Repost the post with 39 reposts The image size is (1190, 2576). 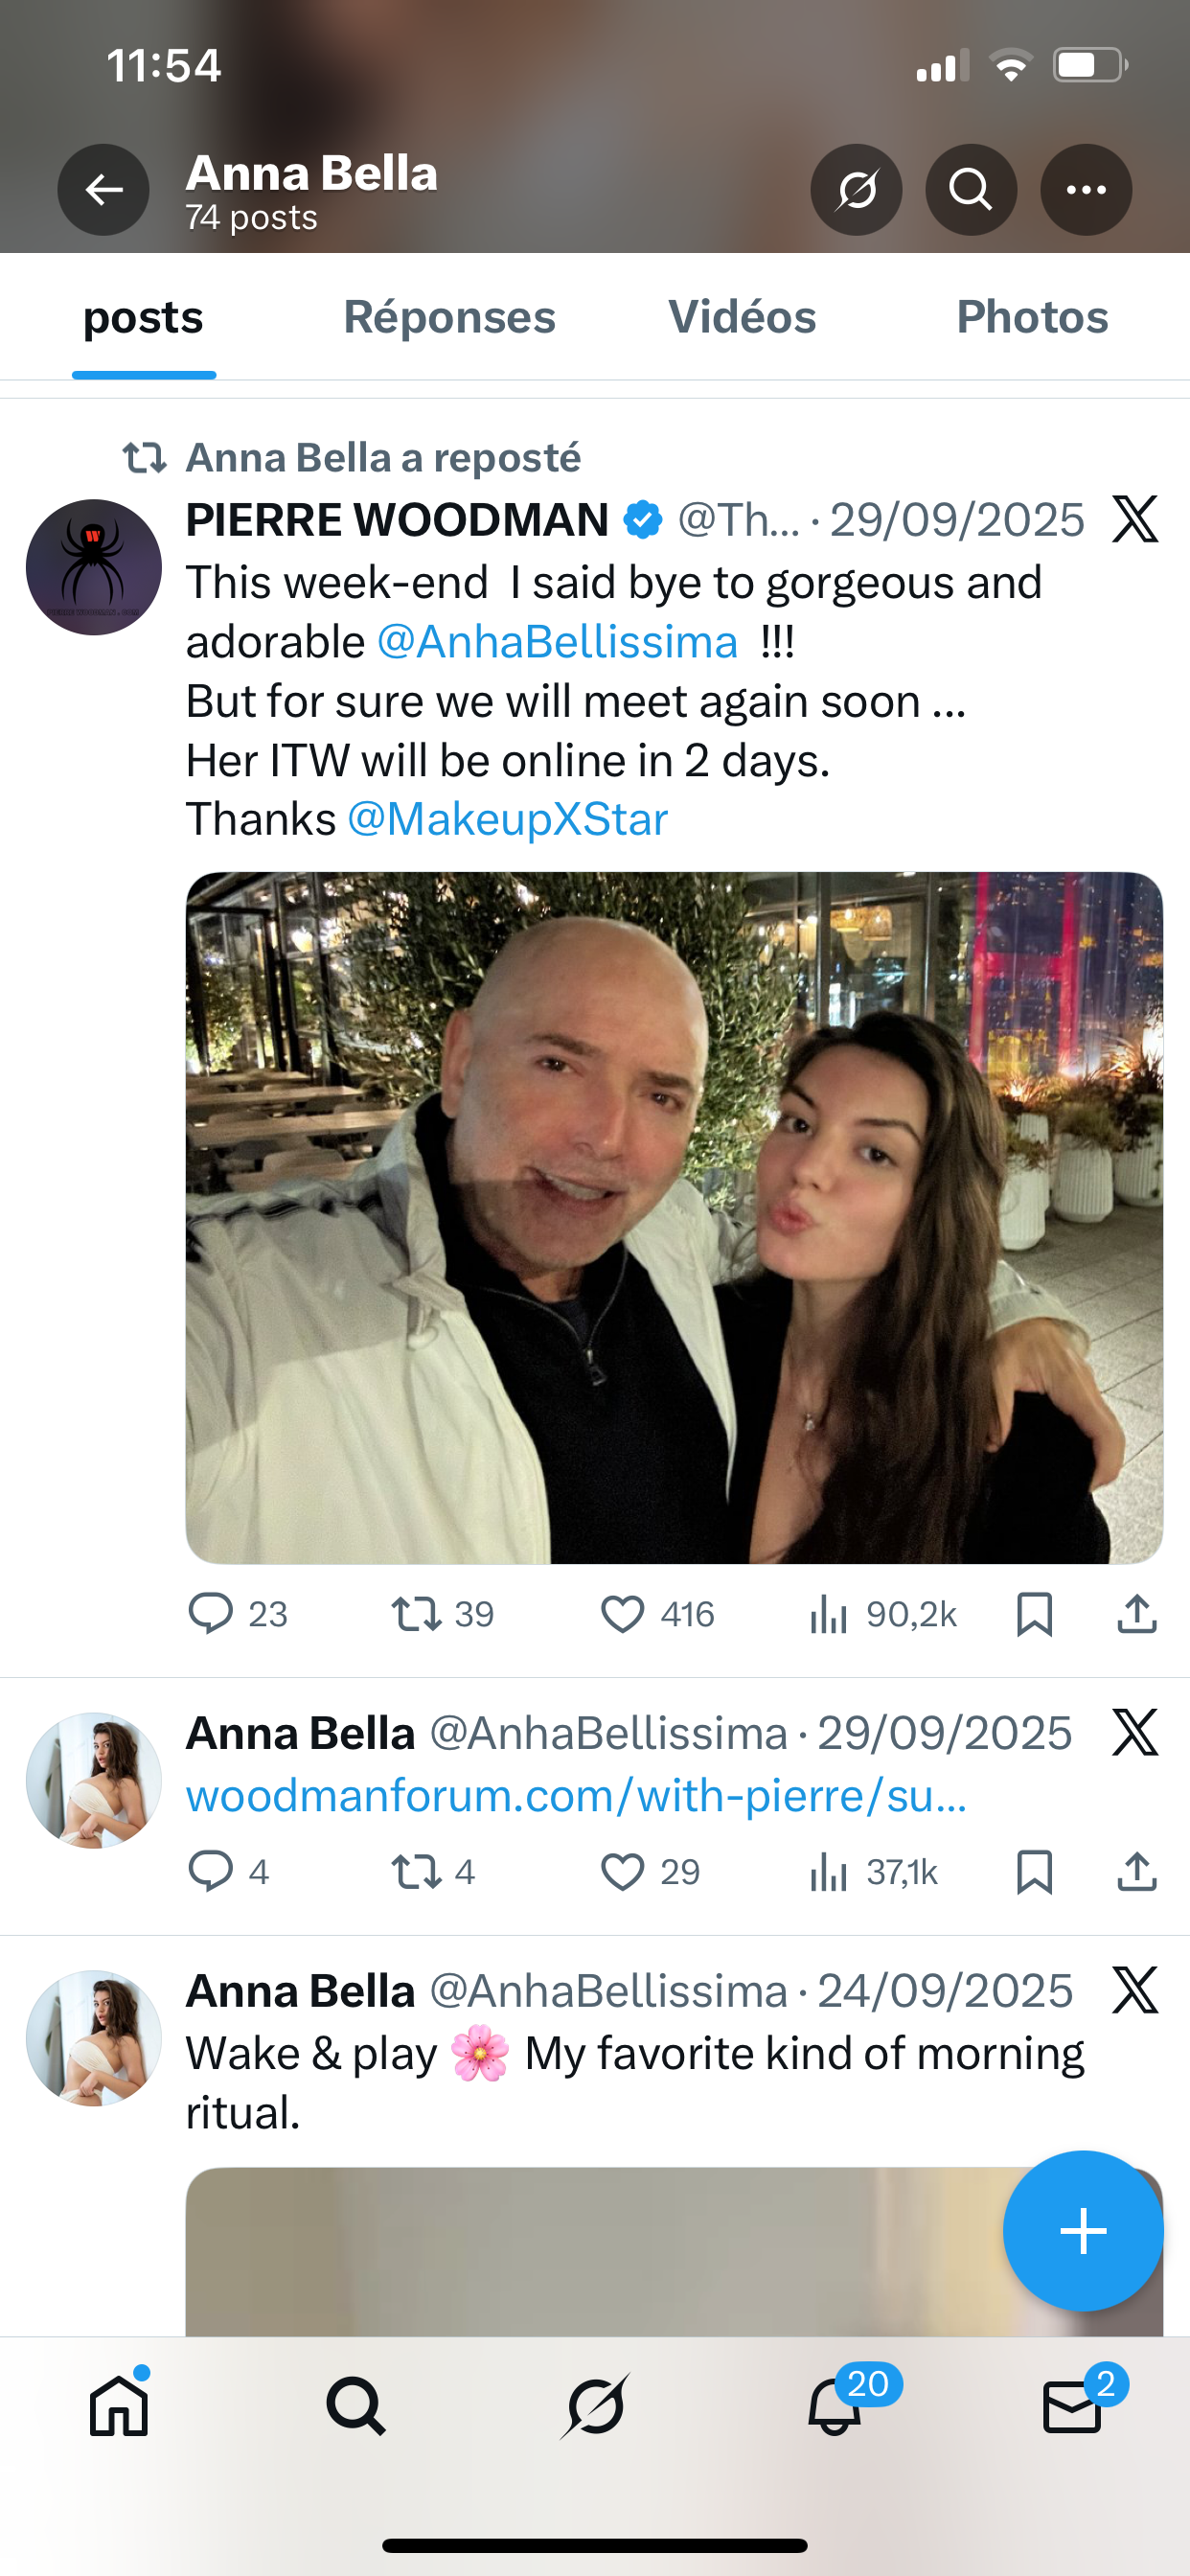pos(416,1614)
